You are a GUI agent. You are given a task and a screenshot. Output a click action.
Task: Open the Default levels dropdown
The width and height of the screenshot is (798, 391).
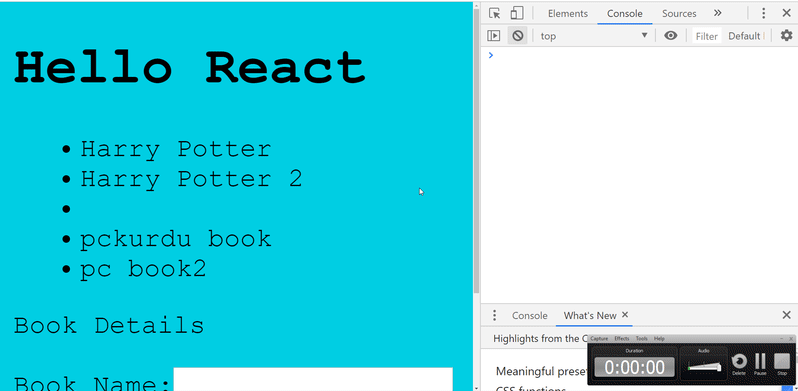tap(747, 36)
